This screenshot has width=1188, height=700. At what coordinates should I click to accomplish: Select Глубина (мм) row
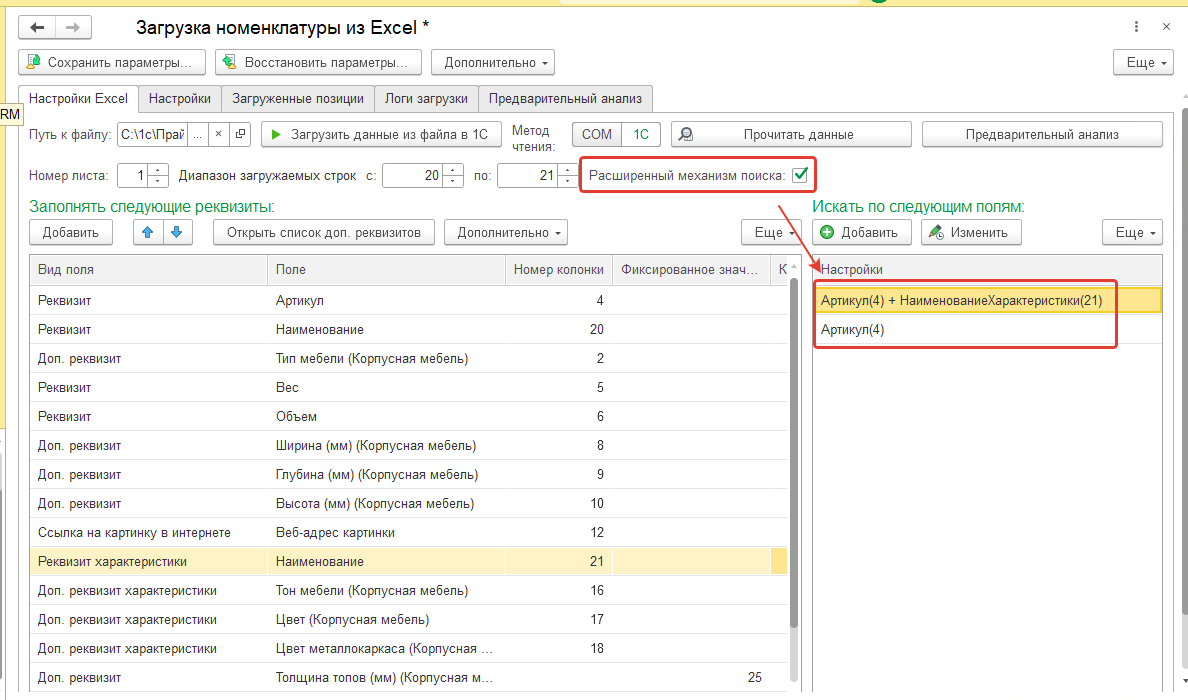point(409,475)
